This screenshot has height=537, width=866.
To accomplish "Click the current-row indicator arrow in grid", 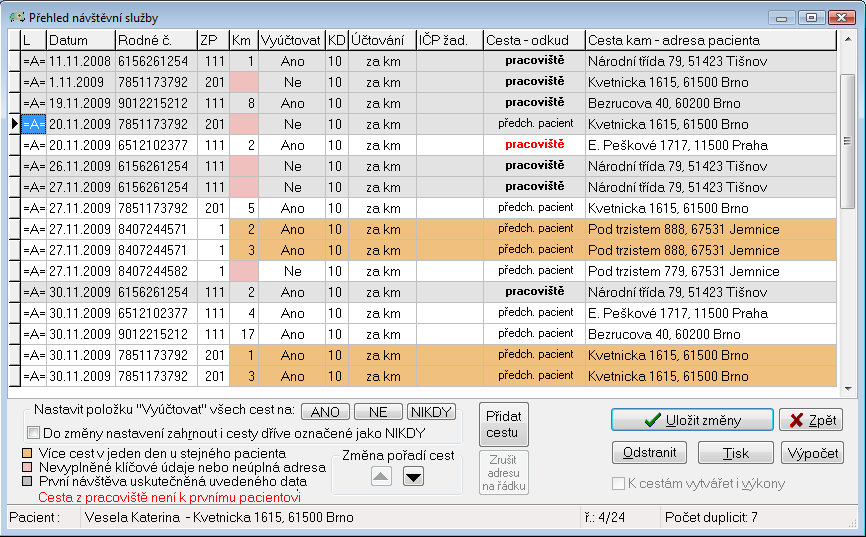I will tap(14, 124).
